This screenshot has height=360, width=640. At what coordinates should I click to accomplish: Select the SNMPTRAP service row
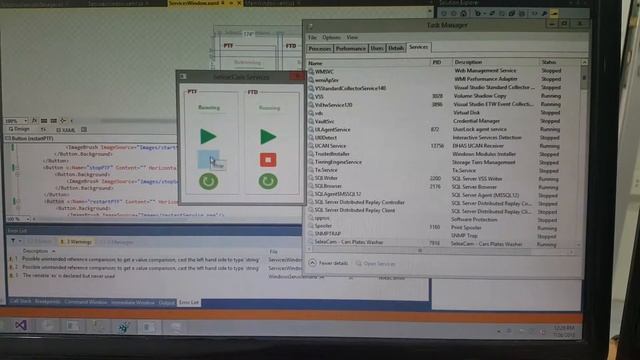[443, 234]
